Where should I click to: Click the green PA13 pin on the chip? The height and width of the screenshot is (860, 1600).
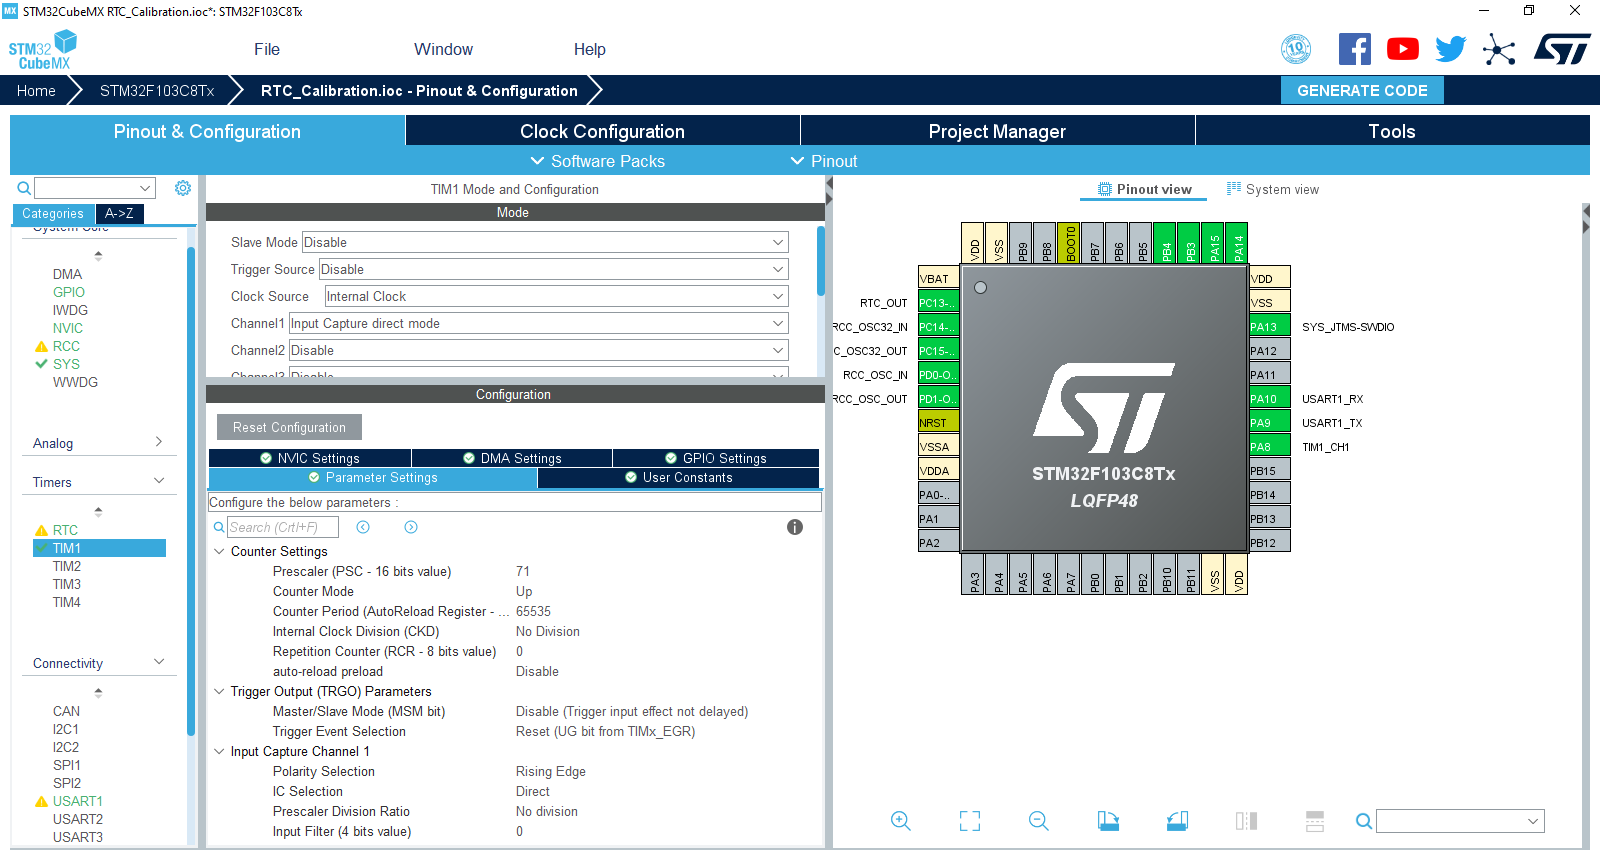[1270, 327]
